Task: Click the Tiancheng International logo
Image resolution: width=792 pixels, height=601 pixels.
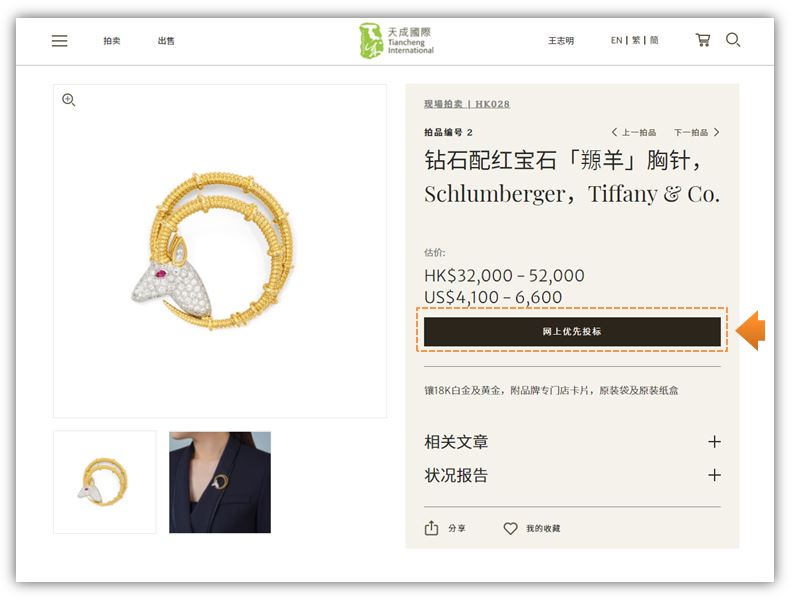Action: (x=397, y=40)
